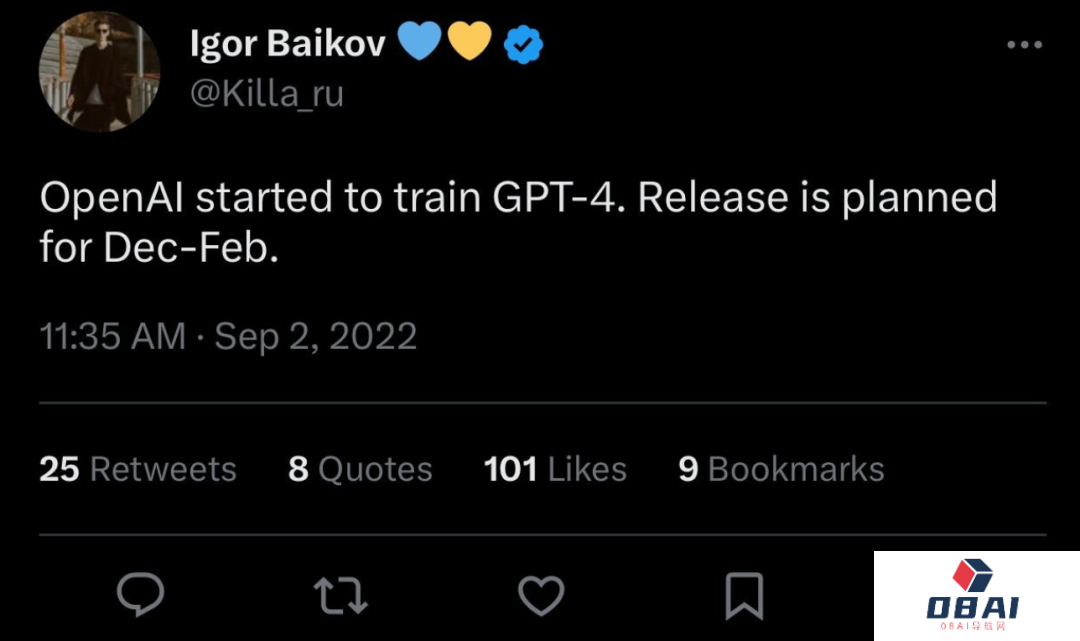This screenshot has height=641, width=1080.
Task: Open the three-dot more options menu
Action: (x=1023, y=45)
